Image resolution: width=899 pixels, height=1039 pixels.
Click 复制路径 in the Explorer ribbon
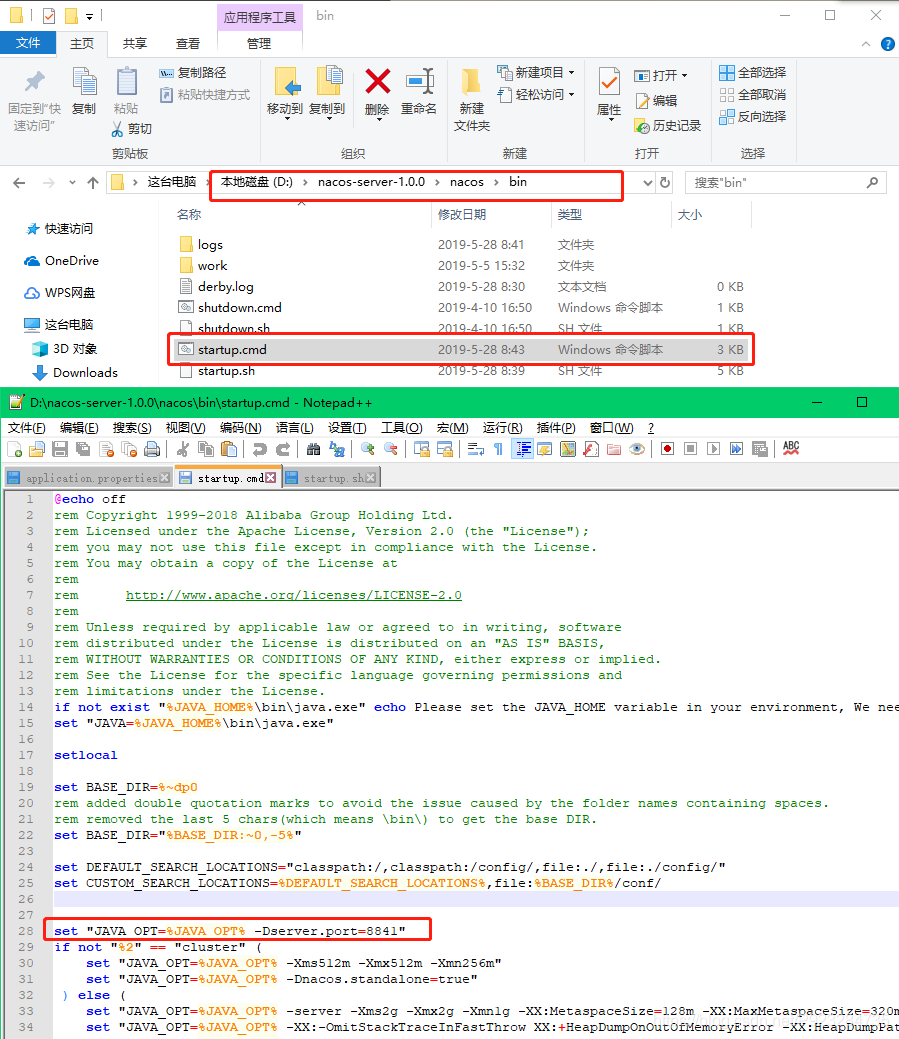coord(193,72)
